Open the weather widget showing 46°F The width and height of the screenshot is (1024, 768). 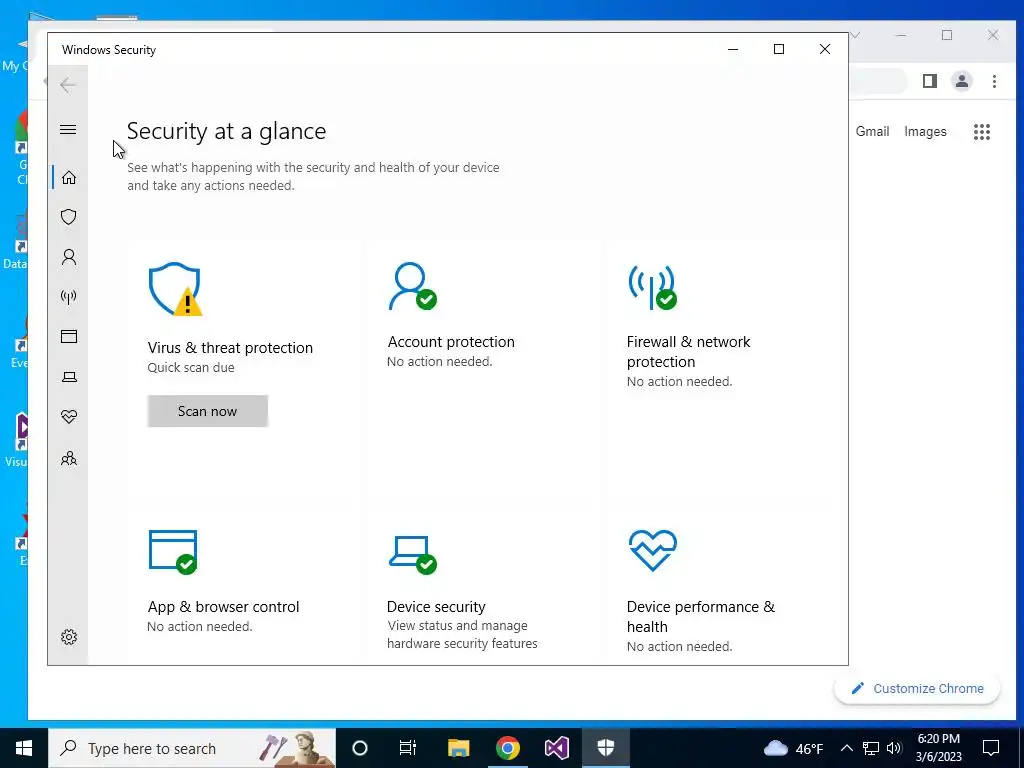click(793, 748)
